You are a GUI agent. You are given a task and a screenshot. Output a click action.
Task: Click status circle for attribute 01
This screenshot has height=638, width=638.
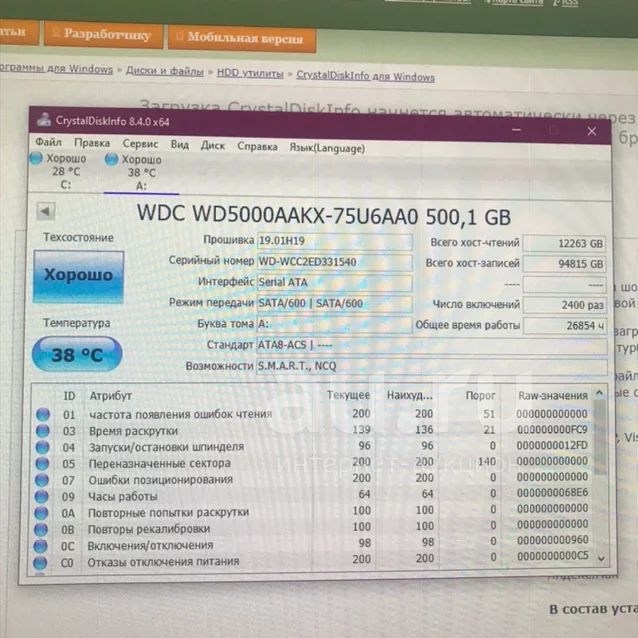43,414
